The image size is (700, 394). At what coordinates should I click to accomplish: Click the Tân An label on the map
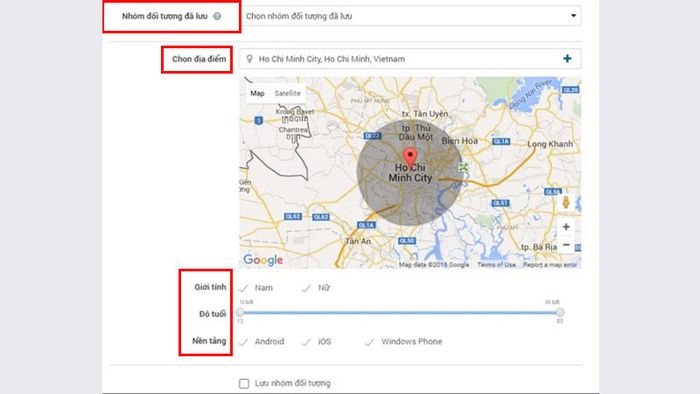tap(358, 241)
